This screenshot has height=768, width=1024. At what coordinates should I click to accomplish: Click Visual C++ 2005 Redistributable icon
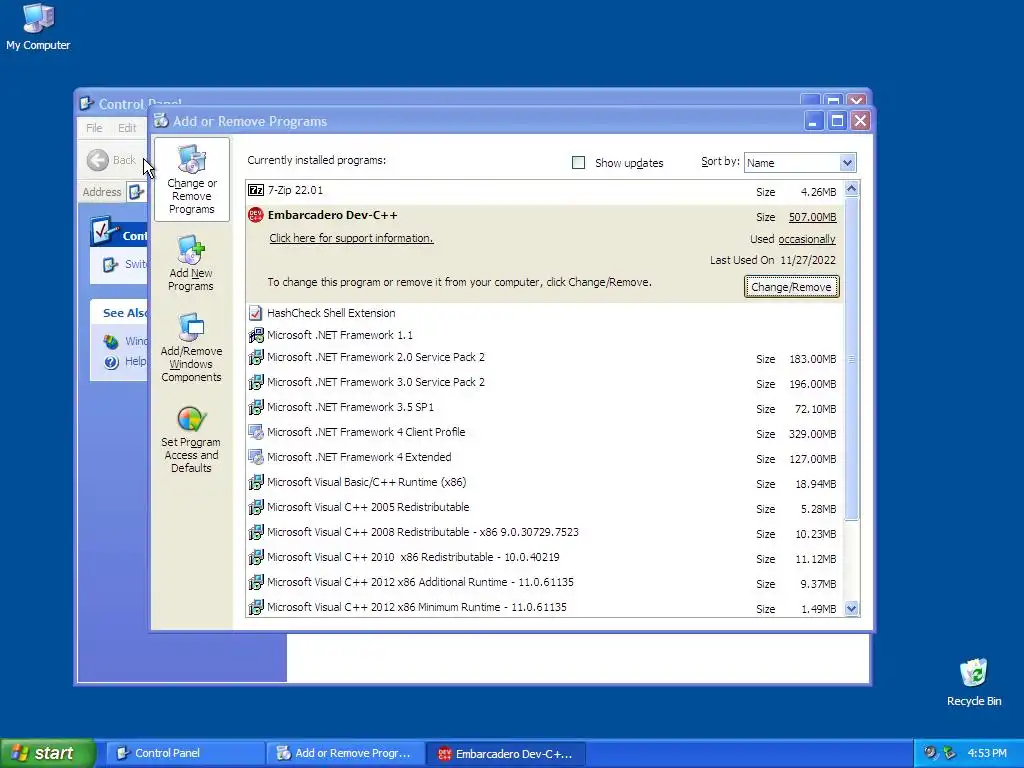(x=256, y=507)
